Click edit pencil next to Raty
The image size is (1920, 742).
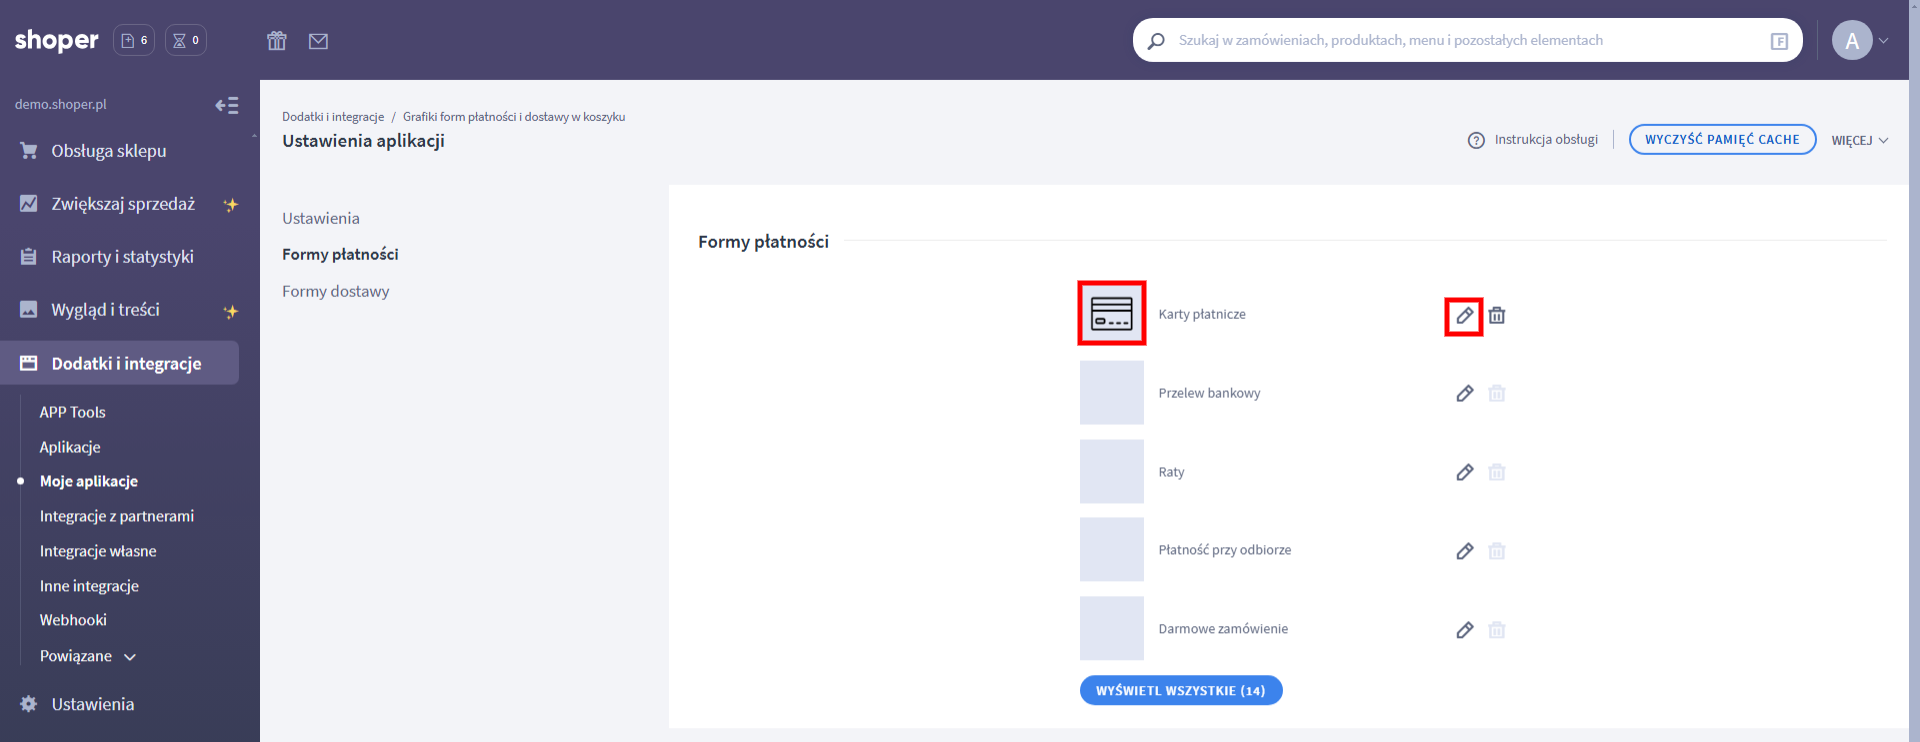(1464, 472)
